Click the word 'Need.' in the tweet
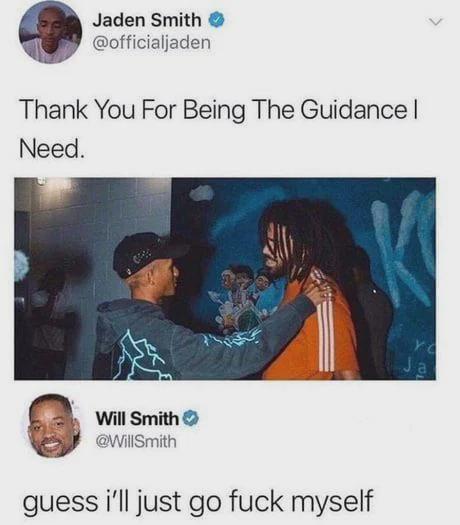460x525 pixels. coord(51,148)
